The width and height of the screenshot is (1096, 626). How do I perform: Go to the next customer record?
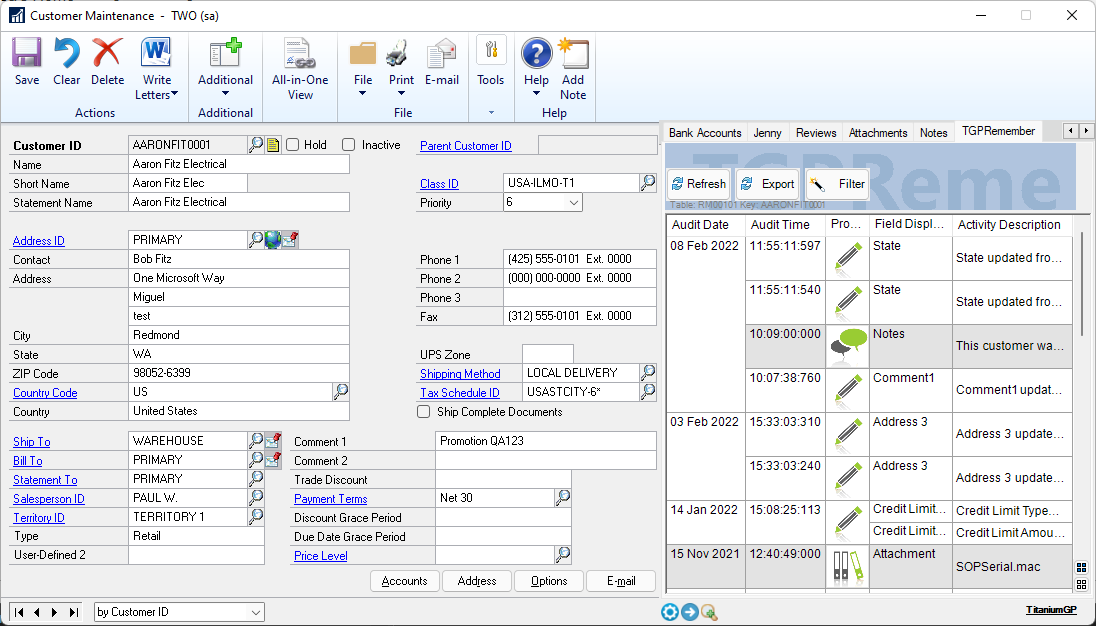[55, 612]
